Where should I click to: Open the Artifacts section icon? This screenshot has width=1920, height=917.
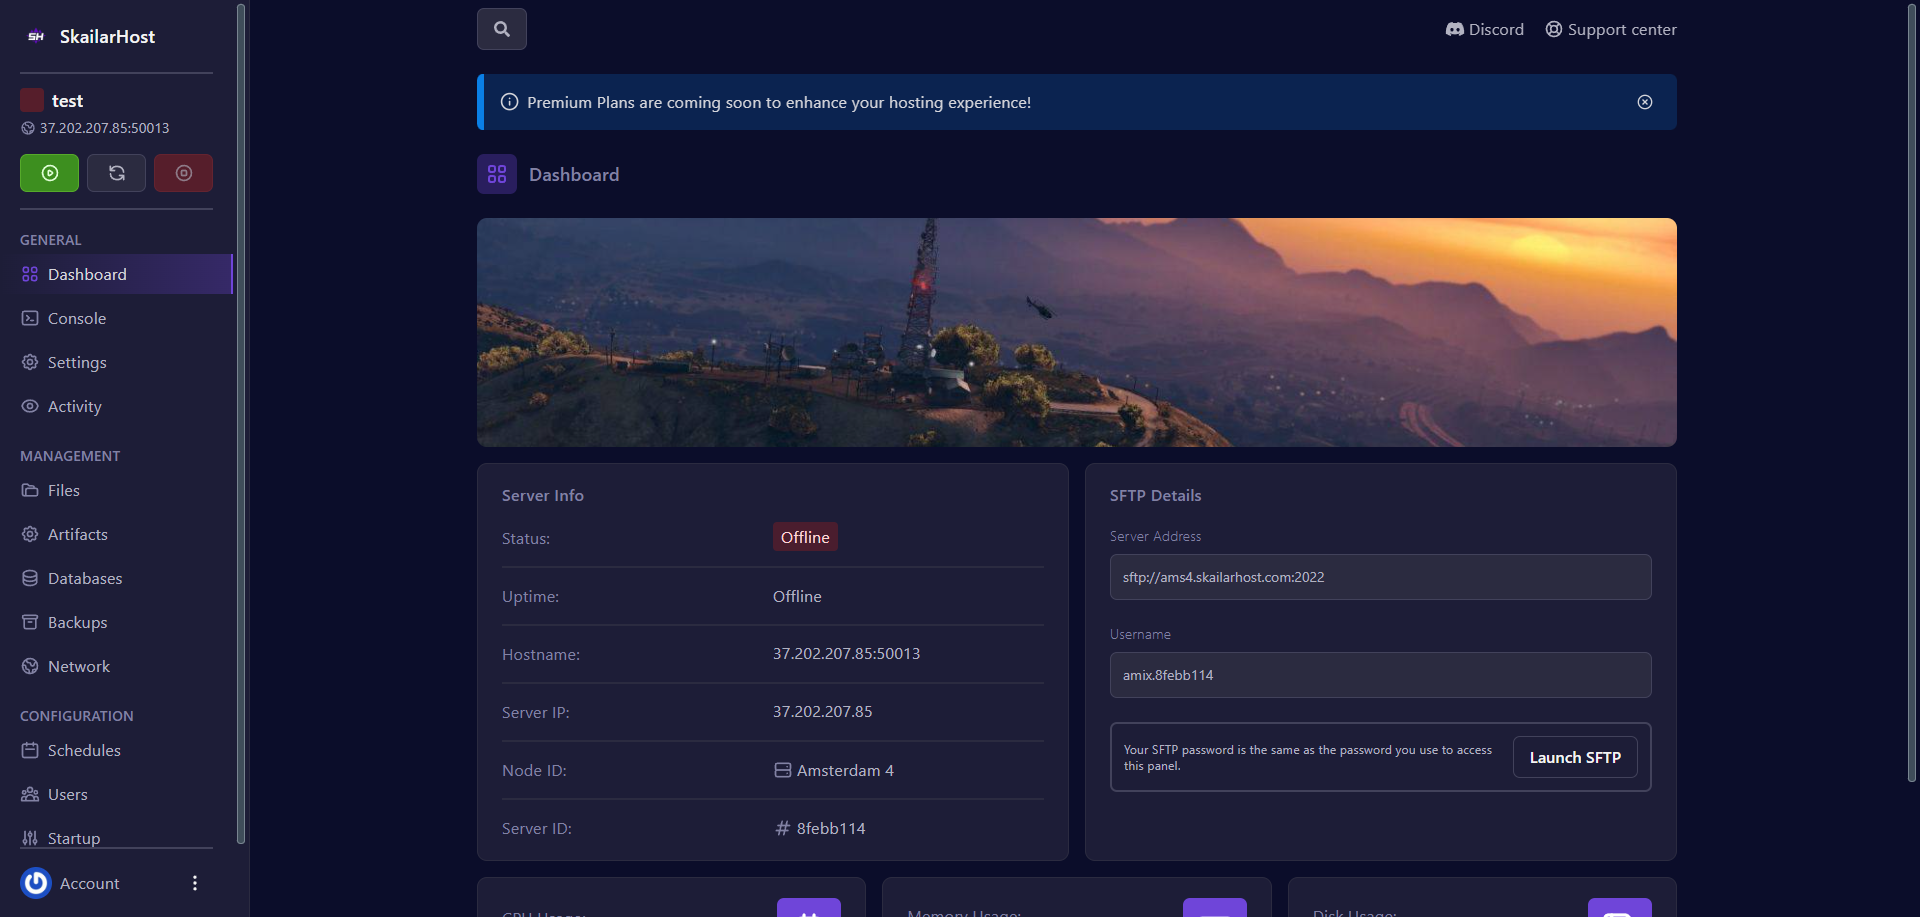pos(30,534)
